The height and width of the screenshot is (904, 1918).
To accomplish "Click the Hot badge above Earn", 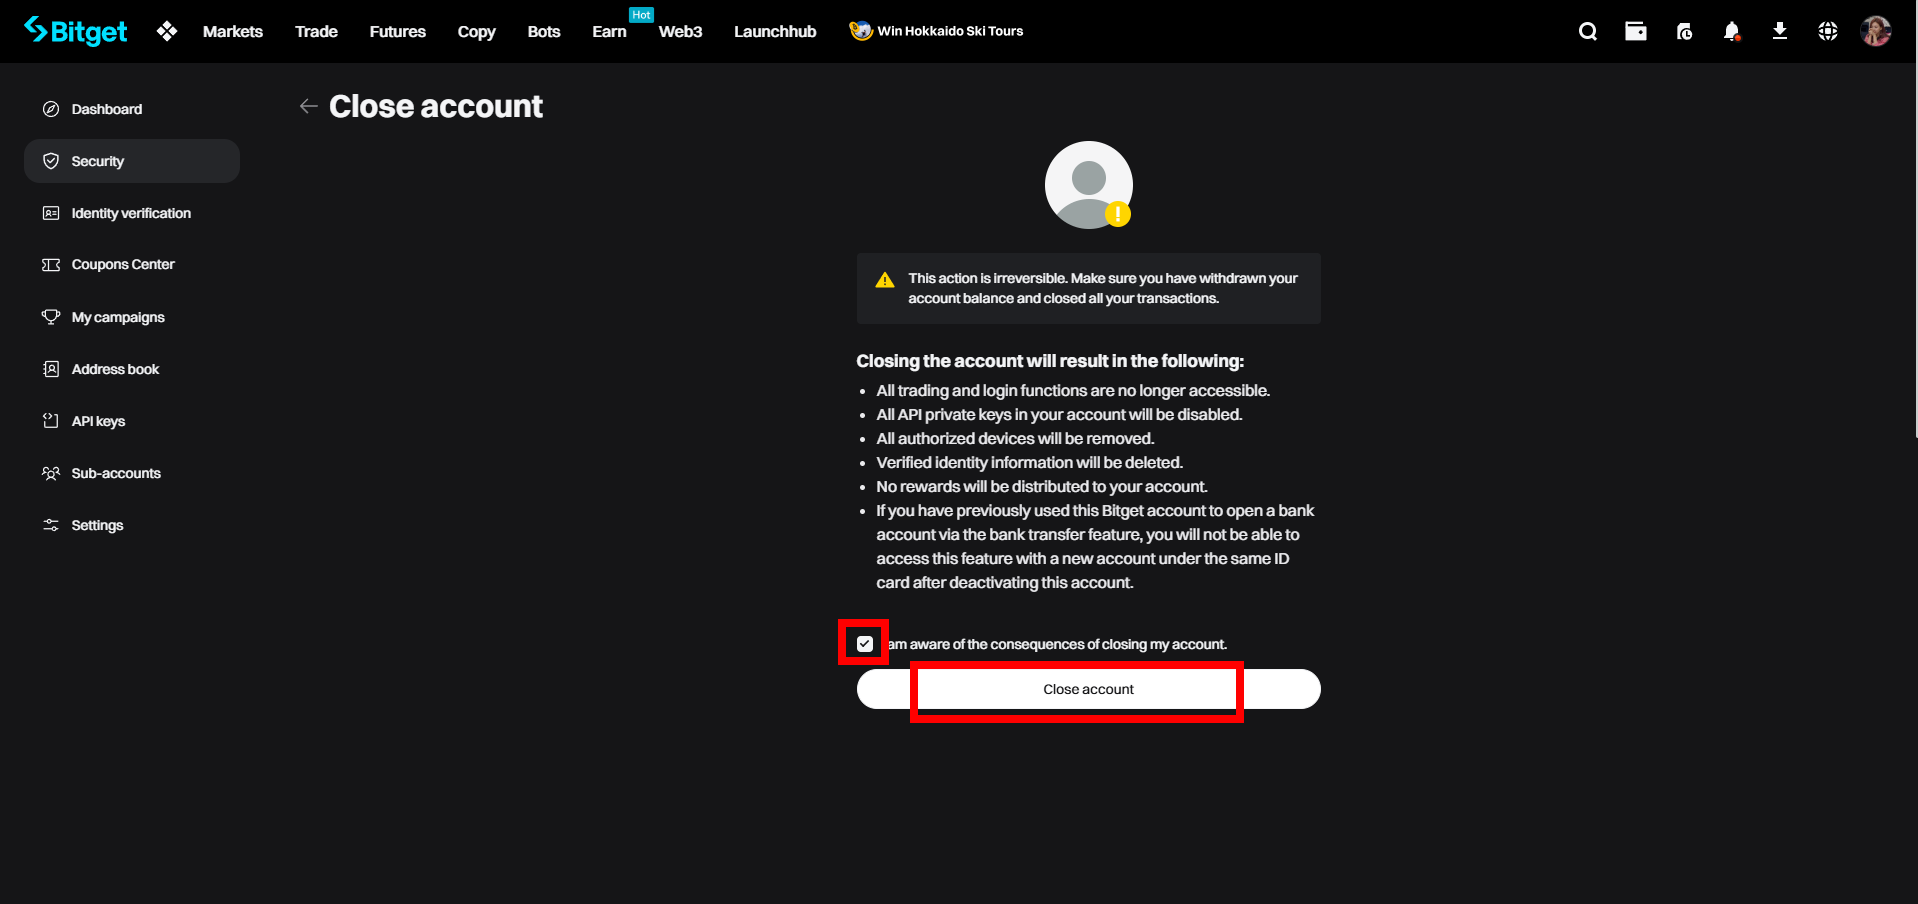I will [641, 15].
